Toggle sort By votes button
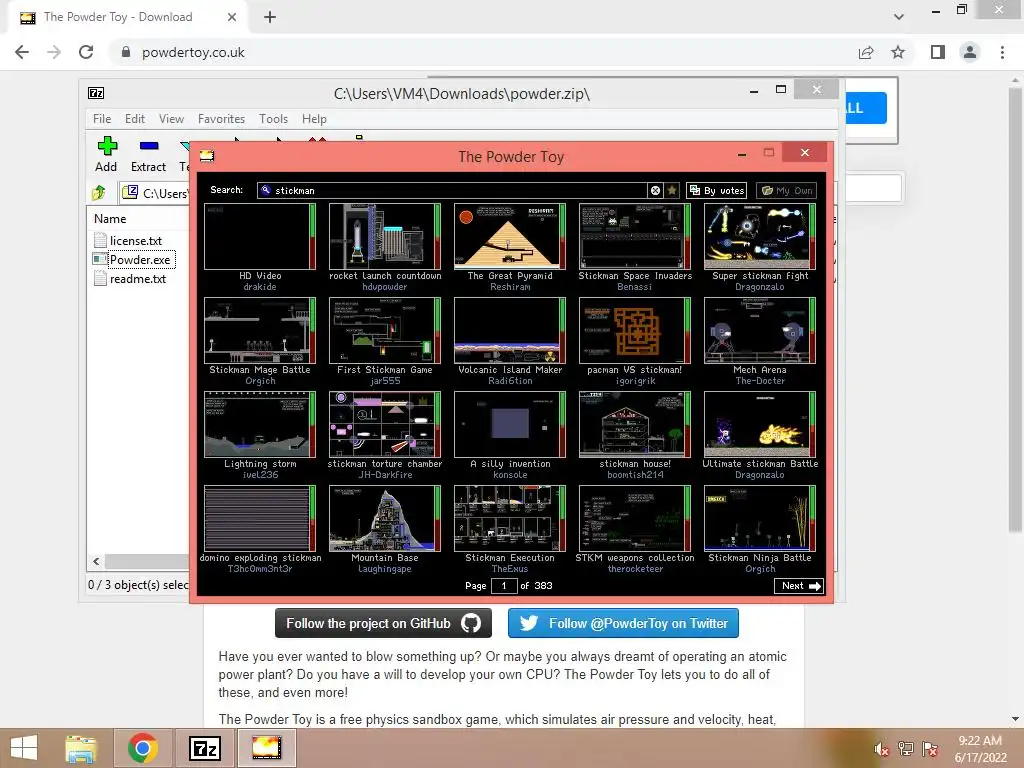The height and width of the screenshot is (768, 1024). (x=716, y=190)
